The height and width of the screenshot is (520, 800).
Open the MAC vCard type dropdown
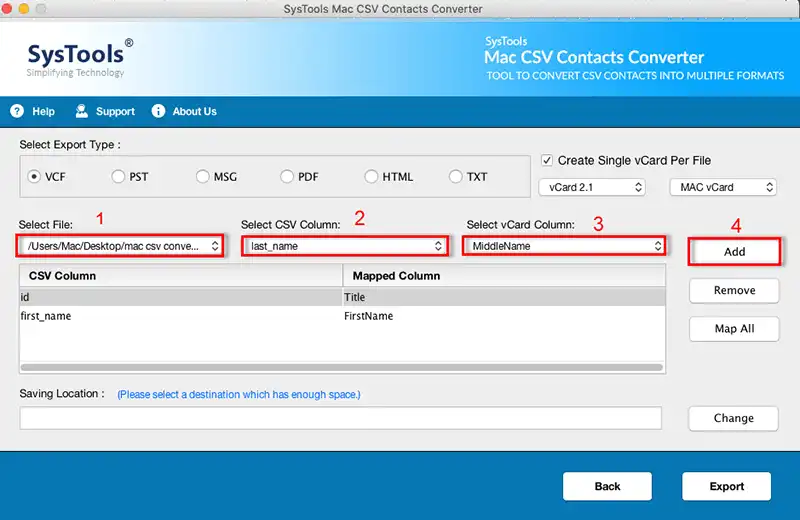click(x=723, y=187)
